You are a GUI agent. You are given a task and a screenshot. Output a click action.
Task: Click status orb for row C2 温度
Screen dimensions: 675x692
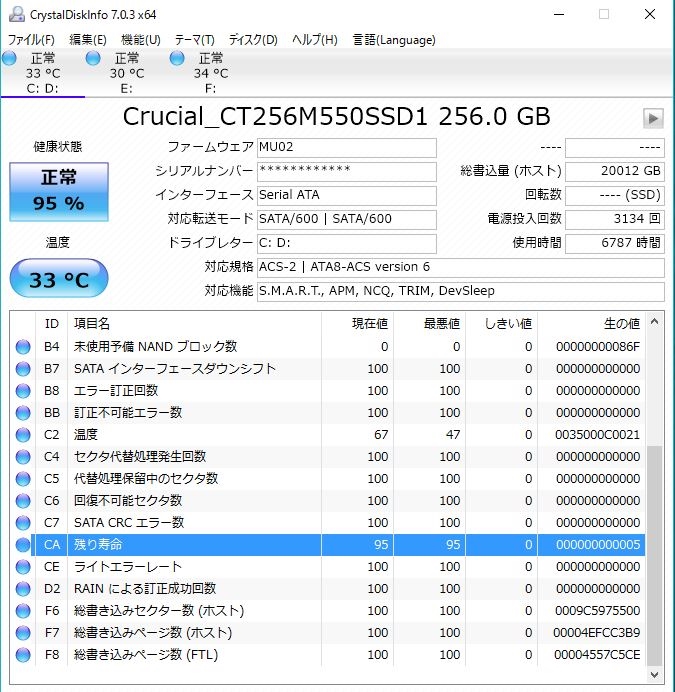23,435
